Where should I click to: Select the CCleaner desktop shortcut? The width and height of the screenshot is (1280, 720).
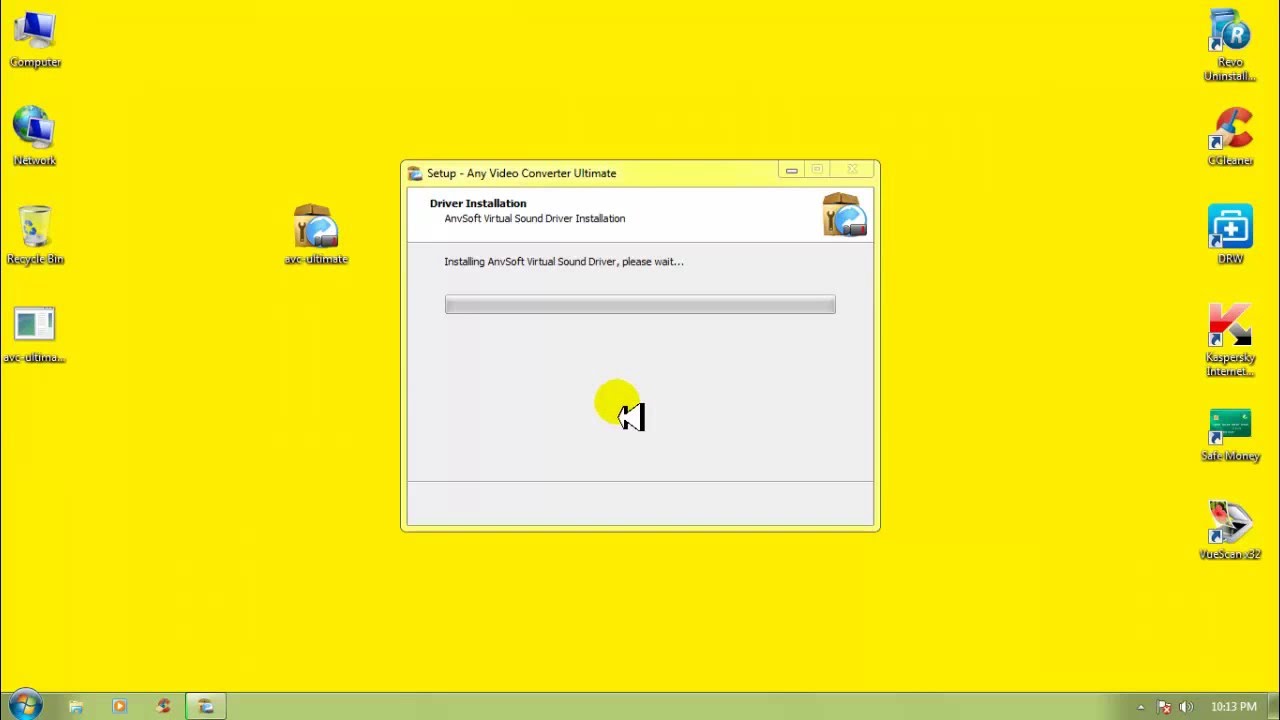pyautogui.click(x=1230, y=137)
